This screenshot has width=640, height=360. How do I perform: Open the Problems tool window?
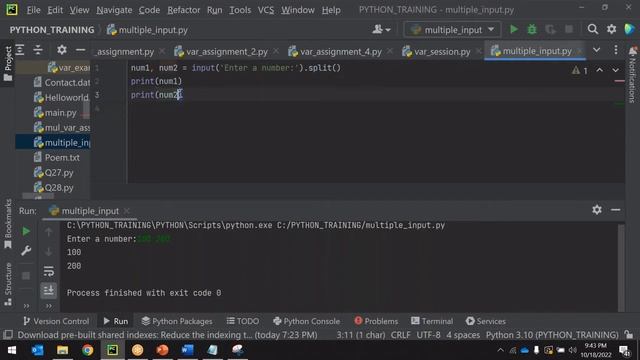(376, 321)
